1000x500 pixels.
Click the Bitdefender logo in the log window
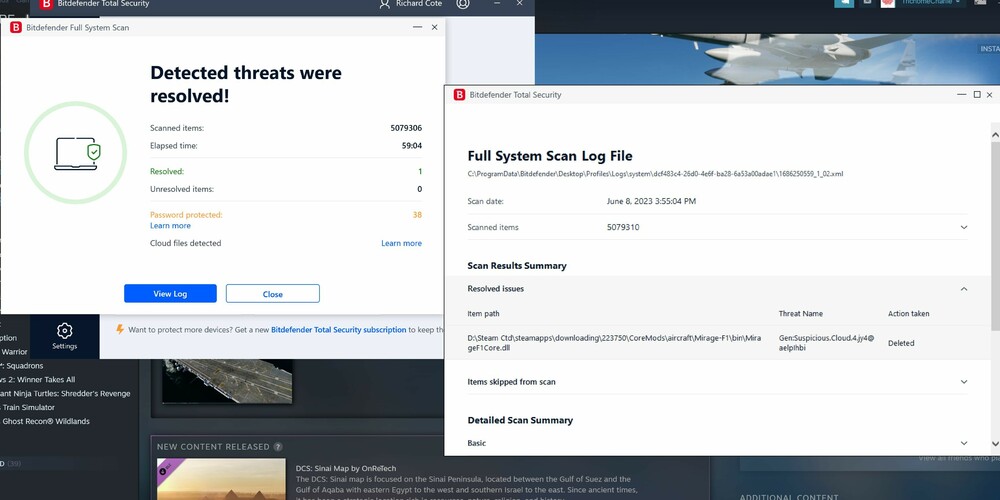coord(459,94)
